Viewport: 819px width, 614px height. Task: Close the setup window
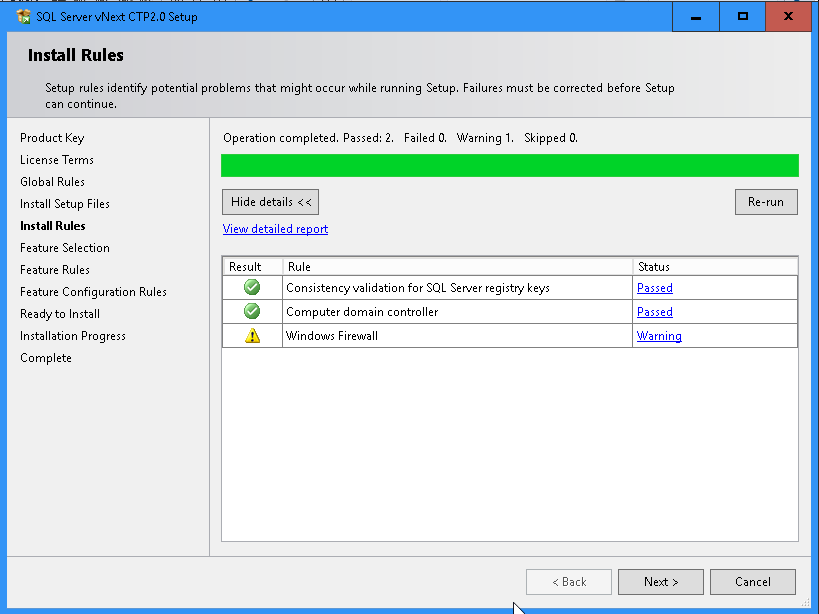pyautogui.click(x=788, y=17)
